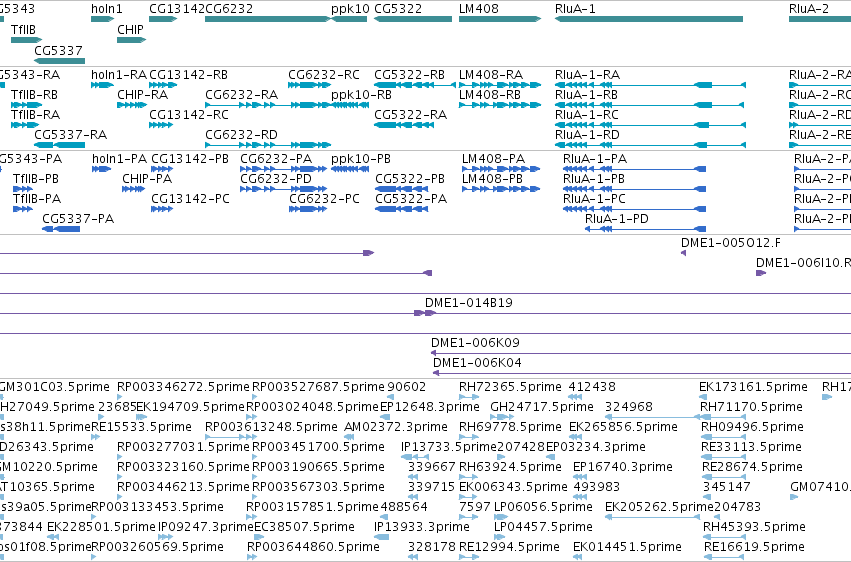This screenshot has width=851, height=562.
Task: Select the ppk10 gene label
Action: [x=350, y=9]
